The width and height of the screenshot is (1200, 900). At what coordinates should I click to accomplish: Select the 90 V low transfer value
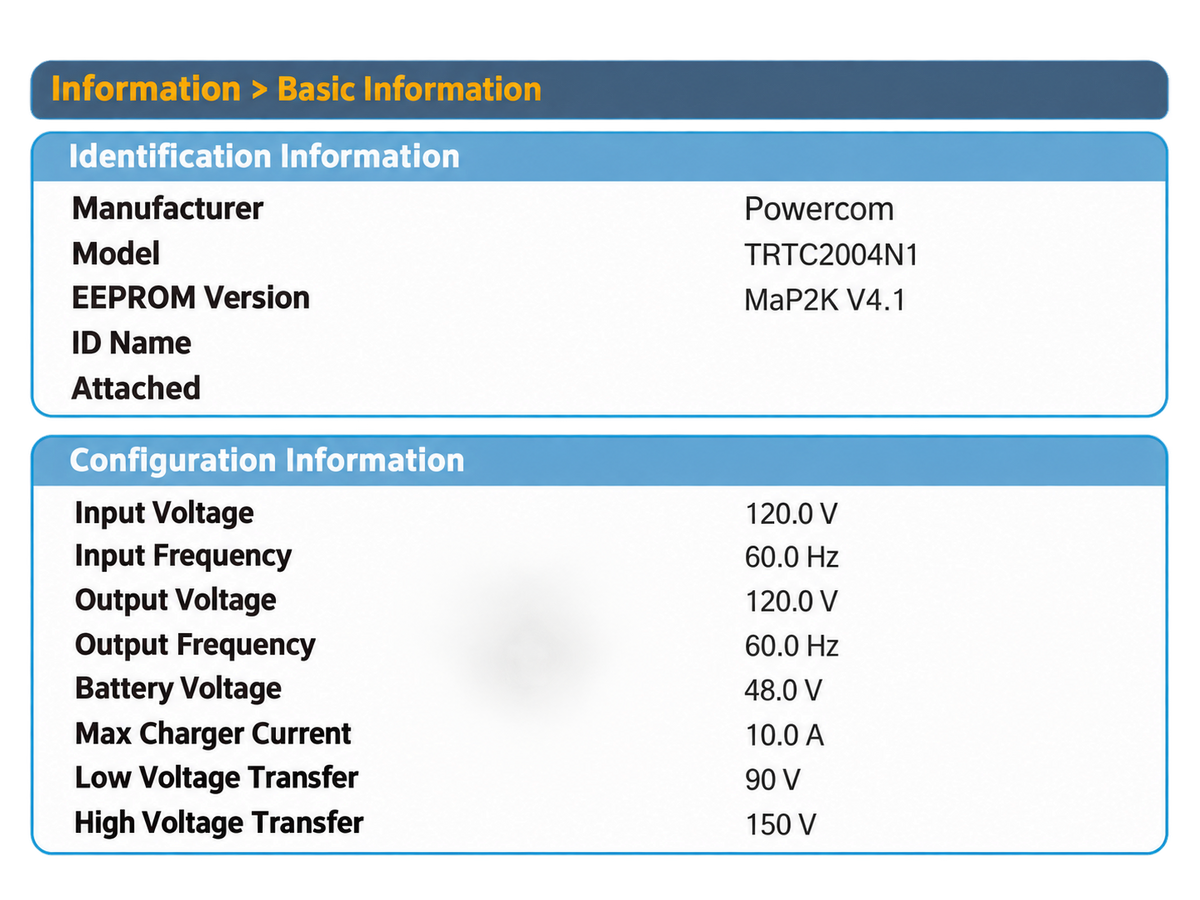point(773,780)
